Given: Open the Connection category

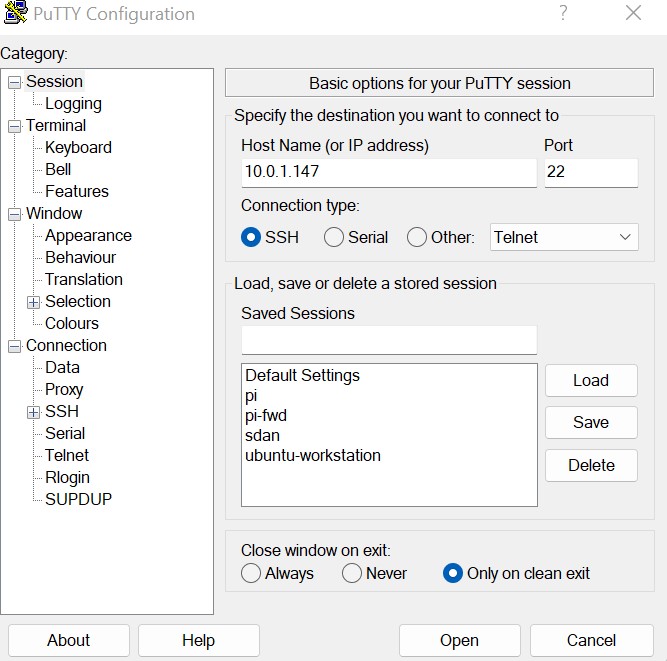Looking at the screenshot, I should [x=66, y=345].
